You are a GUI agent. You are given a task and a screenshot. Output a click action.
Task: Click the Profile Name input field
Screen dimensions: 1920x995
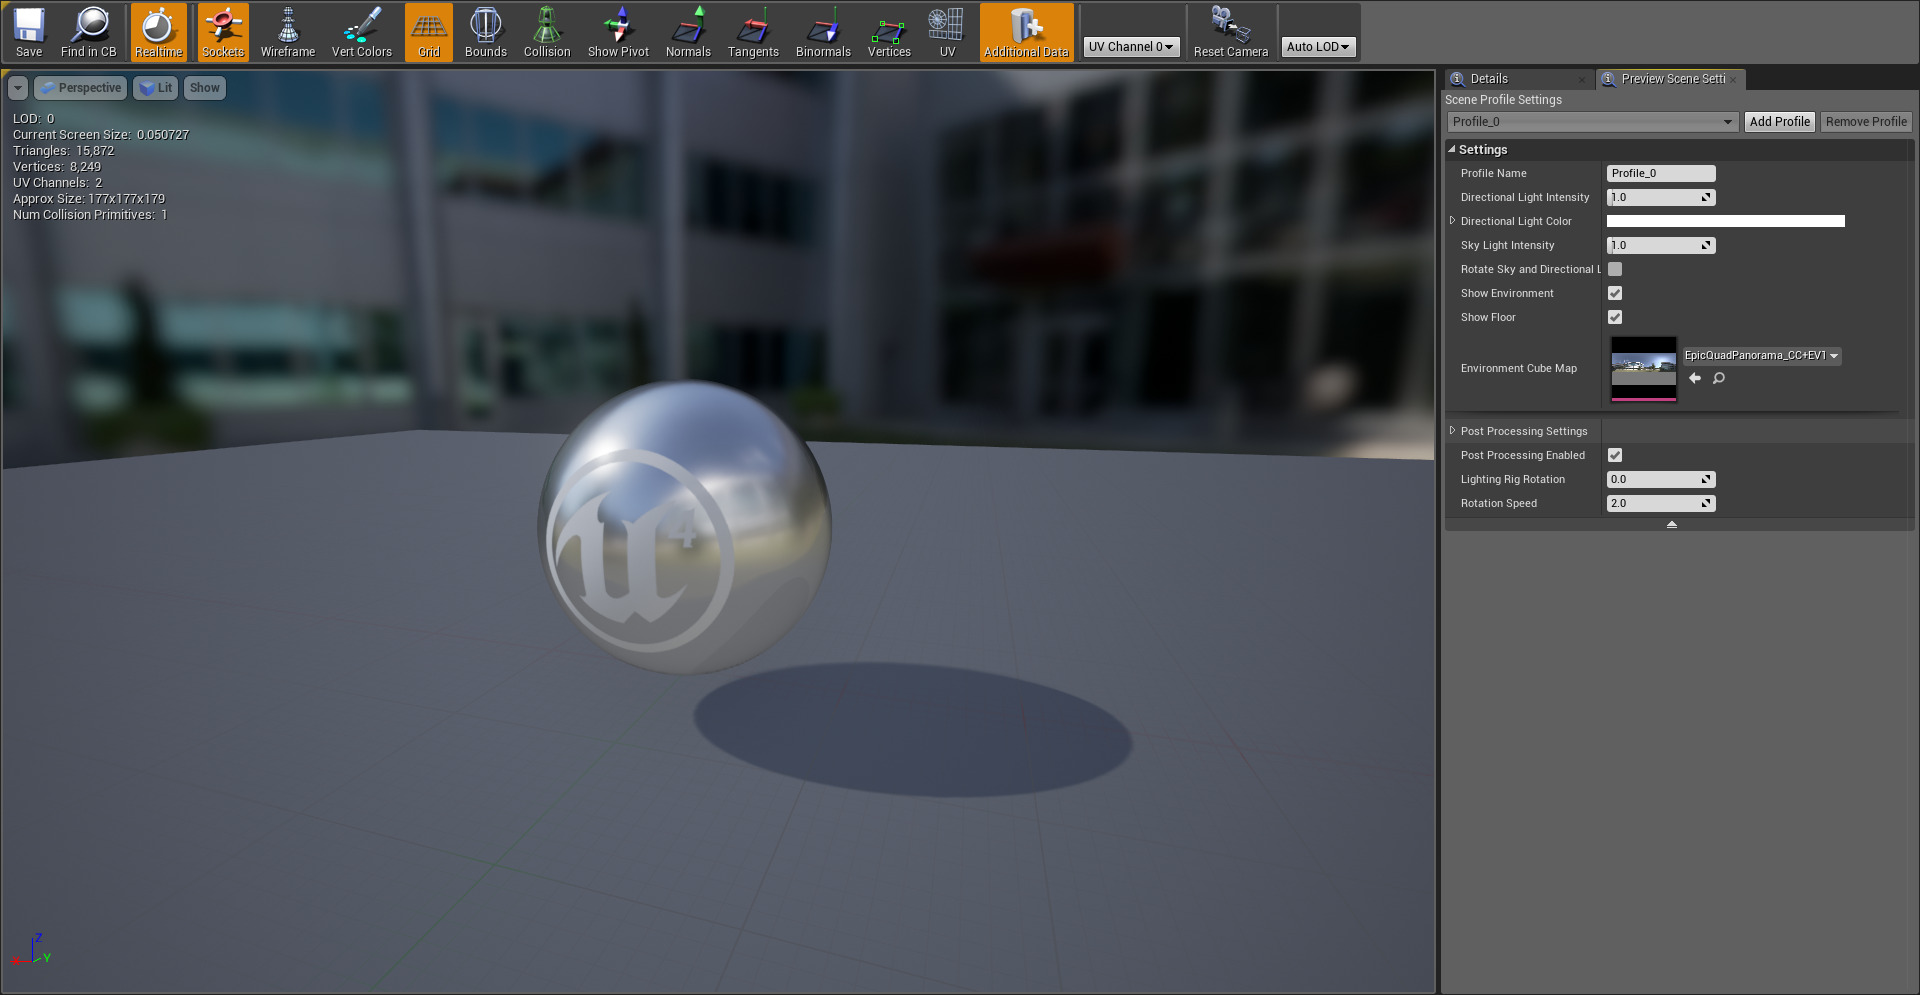[x=1660, y=173]
